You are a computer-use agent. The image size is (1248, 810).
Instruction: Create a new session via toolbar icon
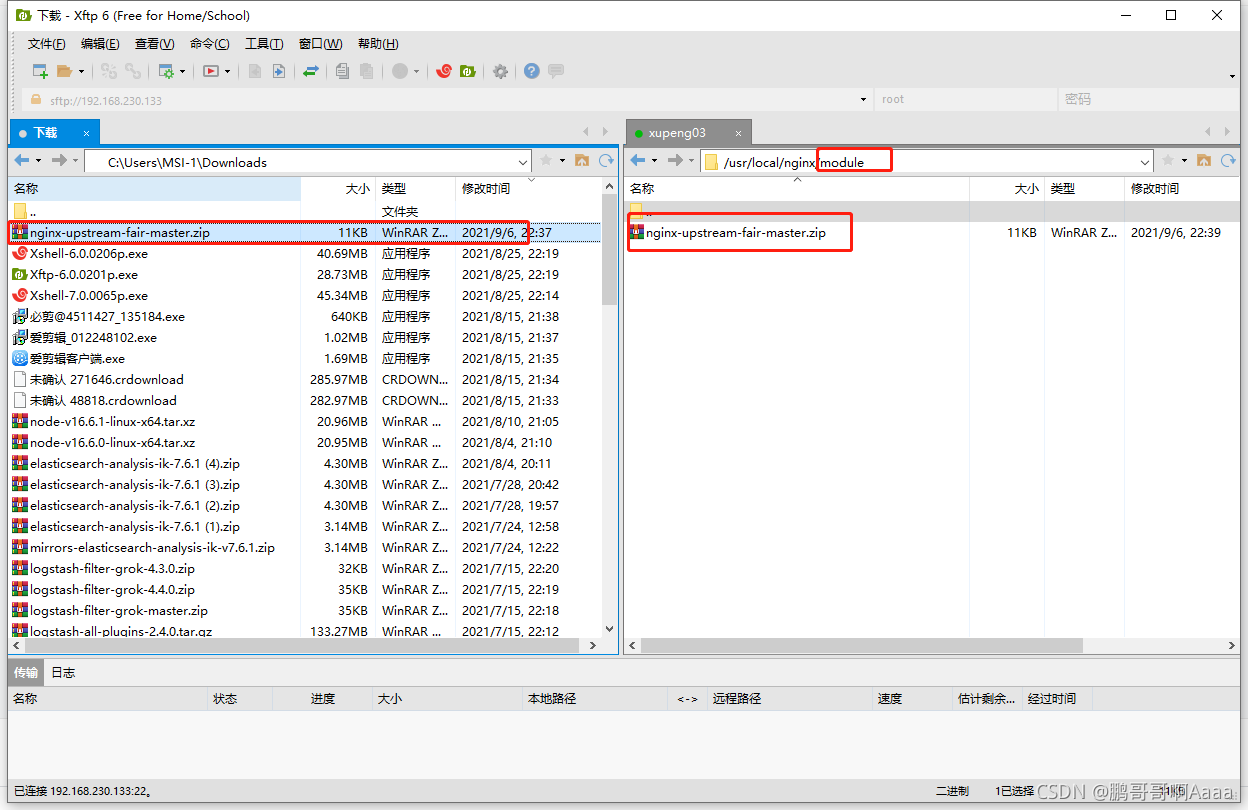click(x=40, y=71)
